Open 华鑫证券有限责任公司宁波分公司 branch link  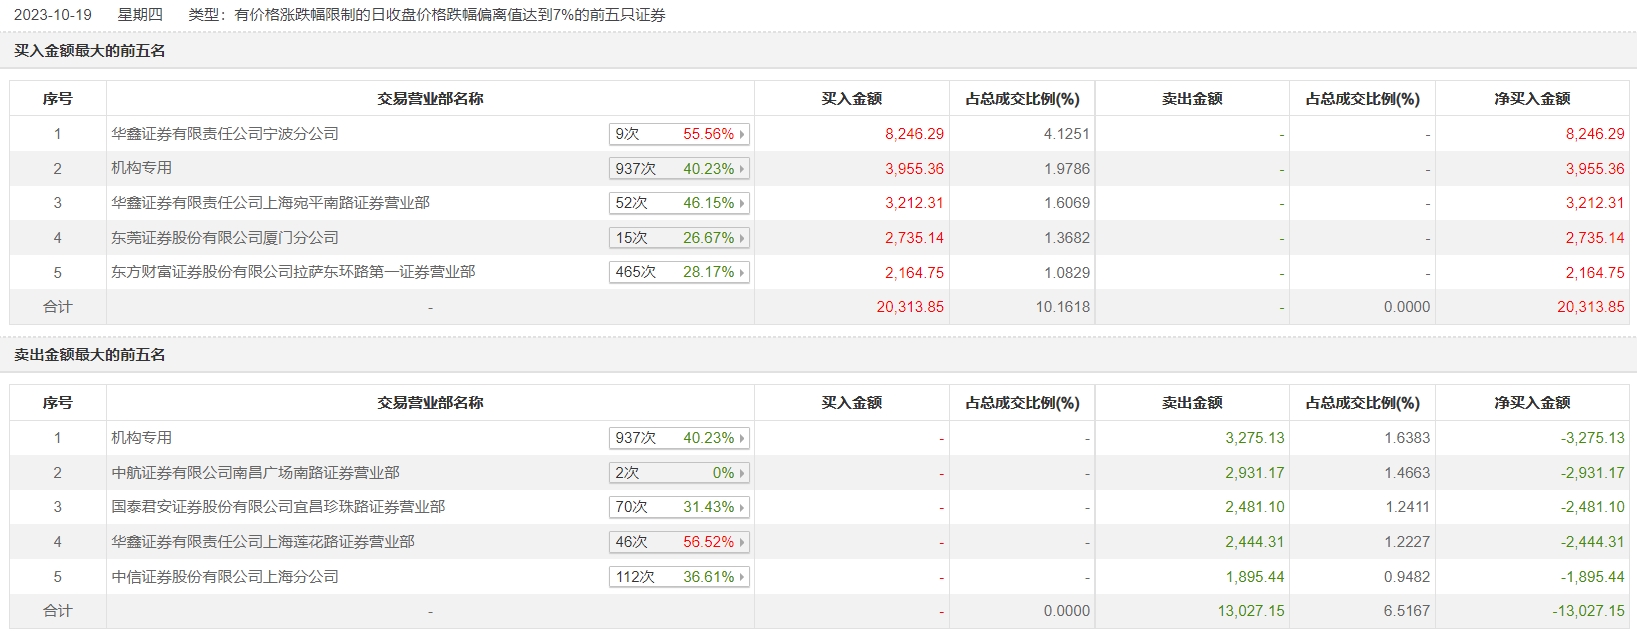225,134
